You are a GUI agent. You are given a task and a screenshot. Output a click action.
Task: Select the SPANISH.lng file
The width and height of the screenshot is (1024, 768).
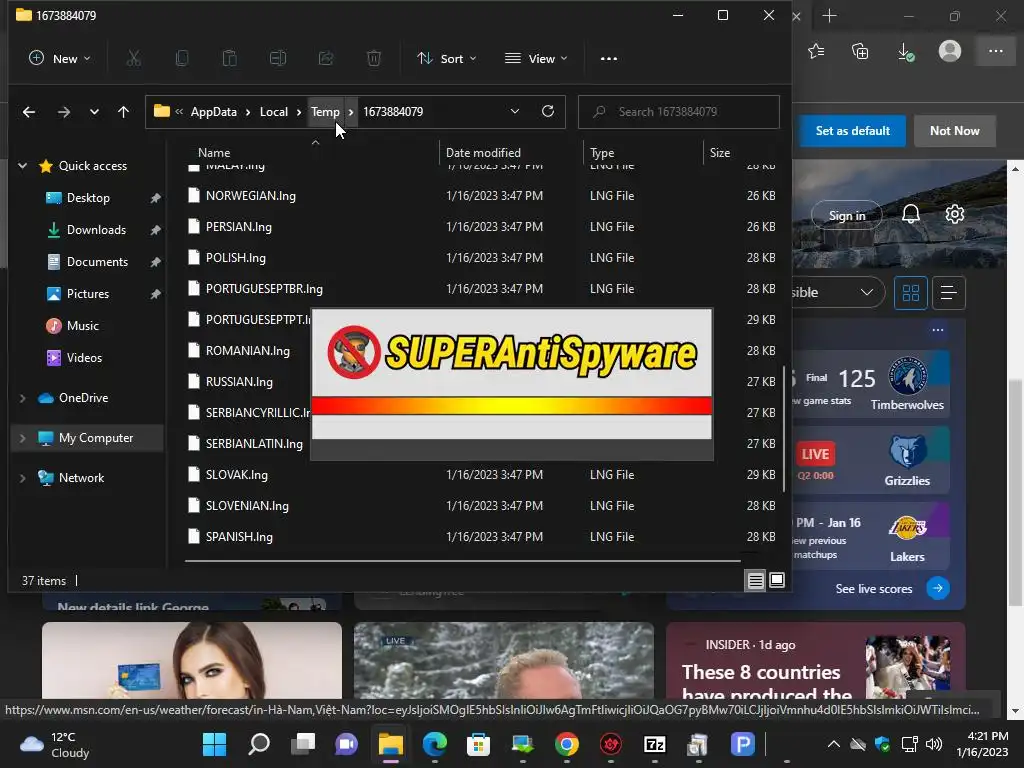239,537
